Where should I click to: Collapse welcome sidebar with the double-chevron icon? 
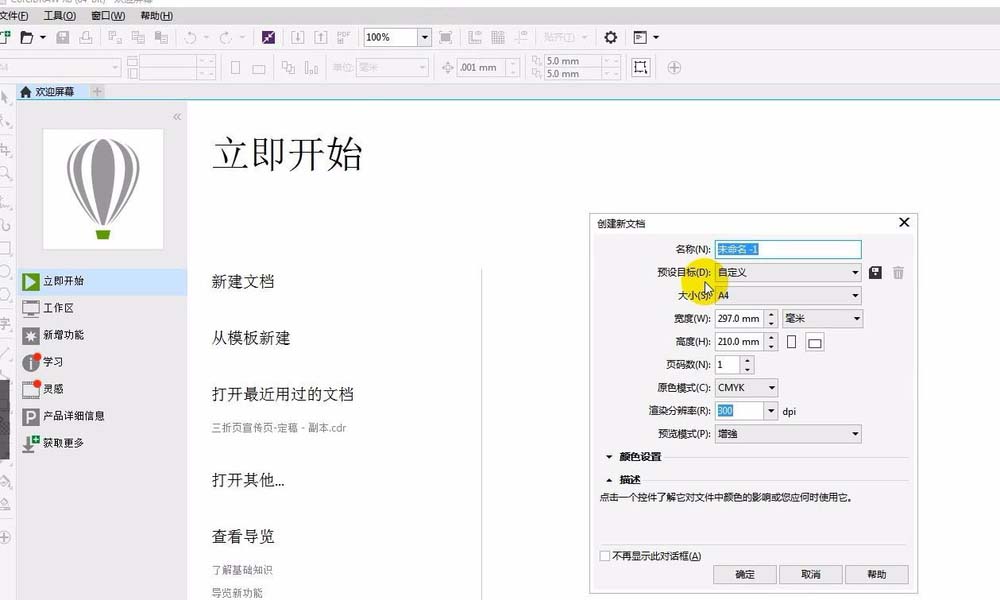177,117
